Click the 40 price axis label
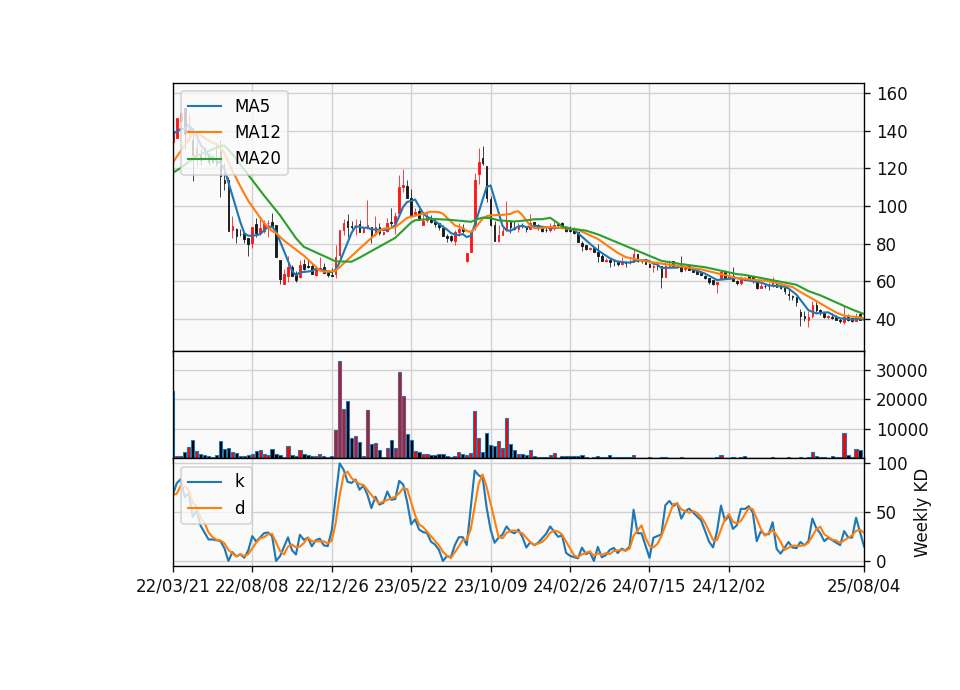This screenshot has height=690, width=960. coord(887,320)
